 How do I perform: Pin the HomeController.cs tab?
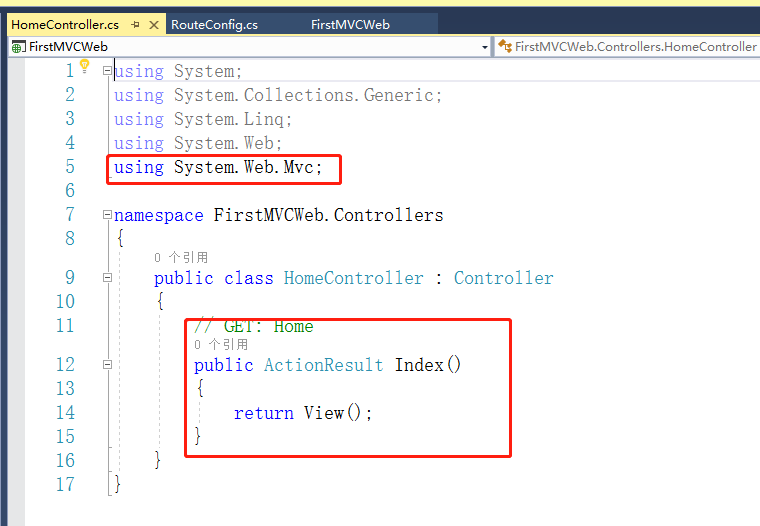click(x=136, y=24)
